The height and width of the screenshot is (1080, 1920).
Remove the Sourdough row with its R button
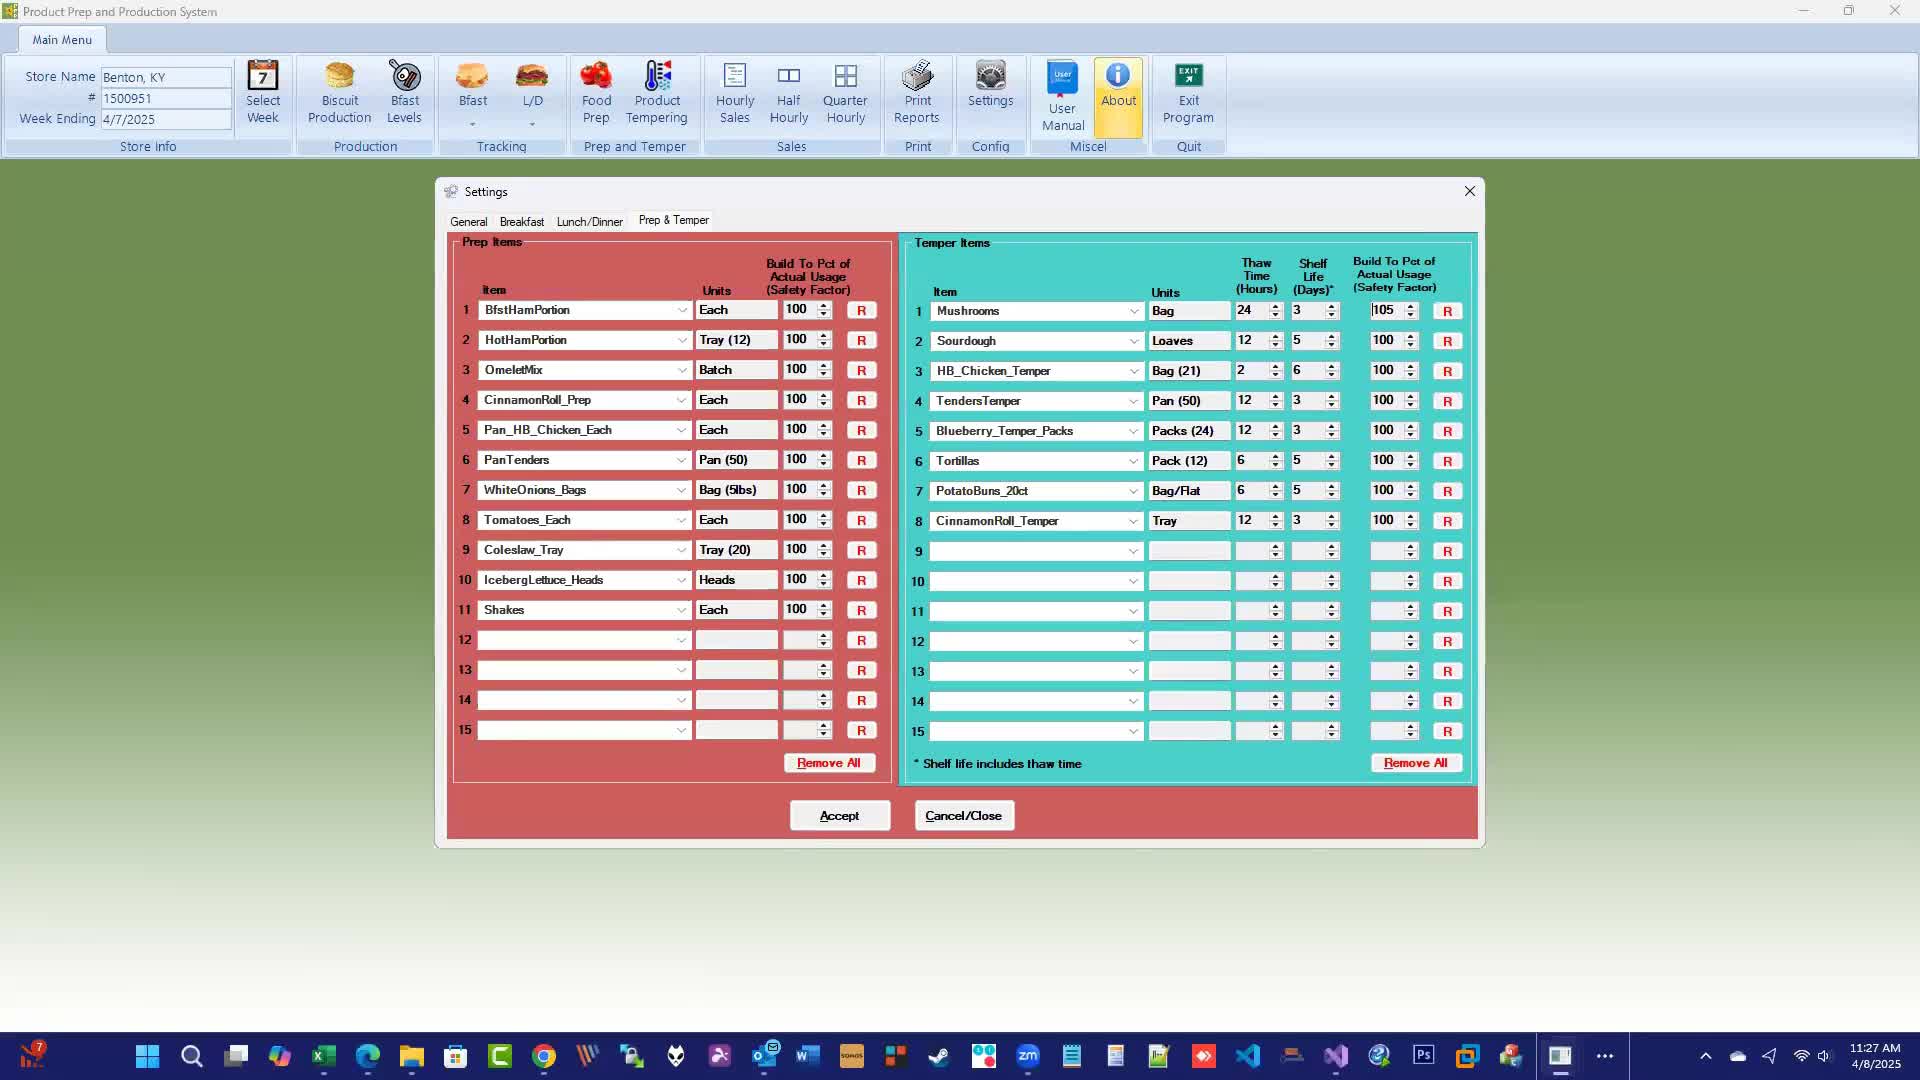click(x=1447, y=341)
